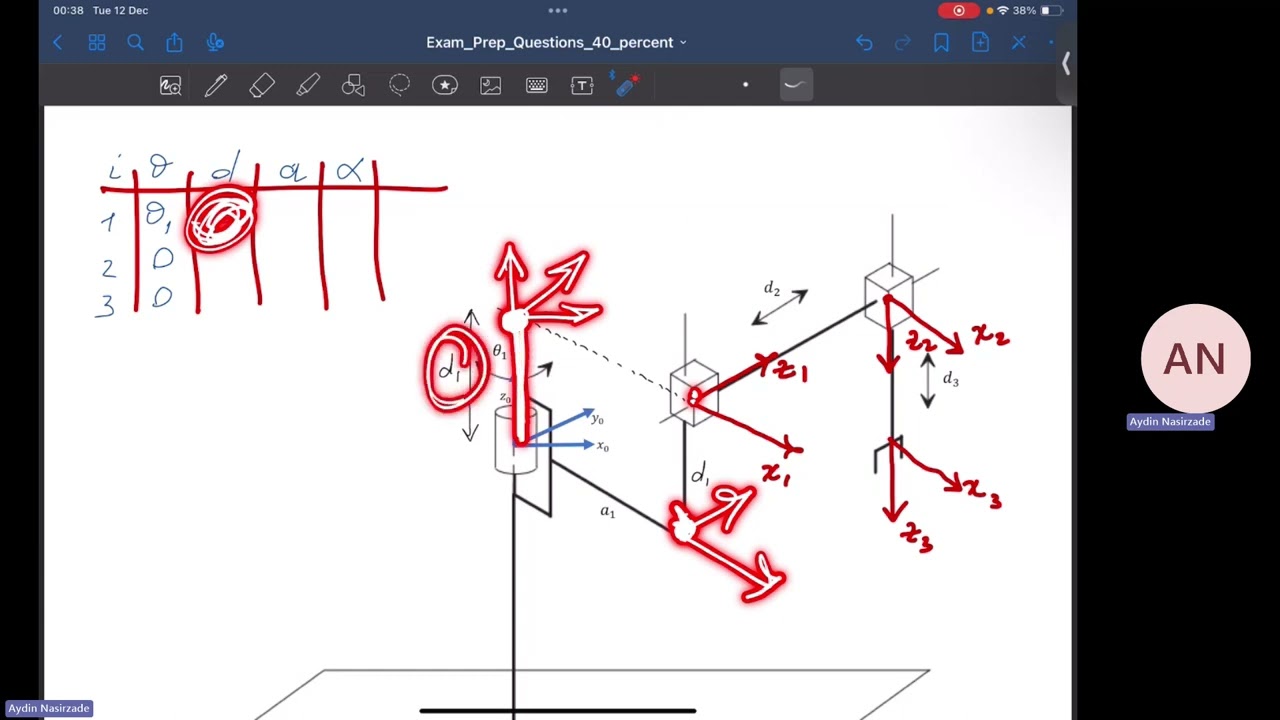
Task: Tap the share/export icon
Action: click(x=174, y=42)
